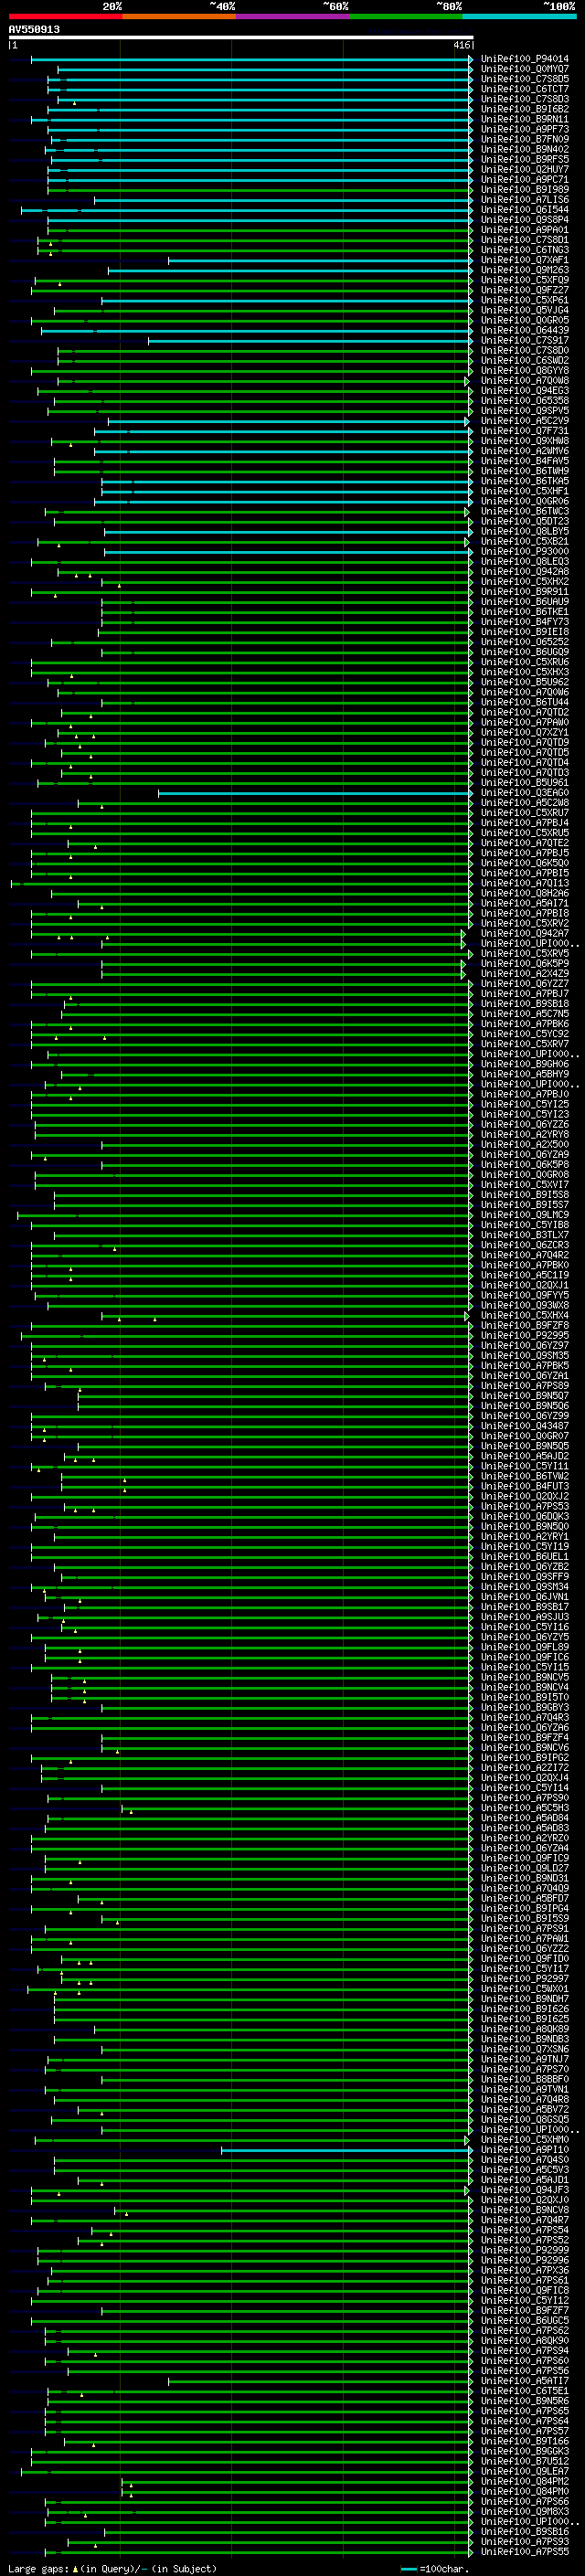The image size is (585, 2576).
Task: Click the white query sequence bar under AV550913
Action: (240, 37)
